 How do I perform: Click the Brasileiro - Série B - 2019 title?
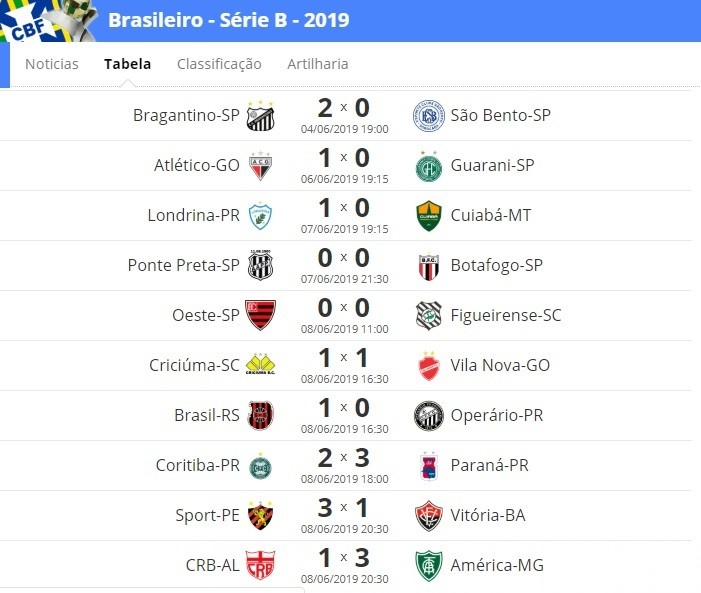[228, 20]
